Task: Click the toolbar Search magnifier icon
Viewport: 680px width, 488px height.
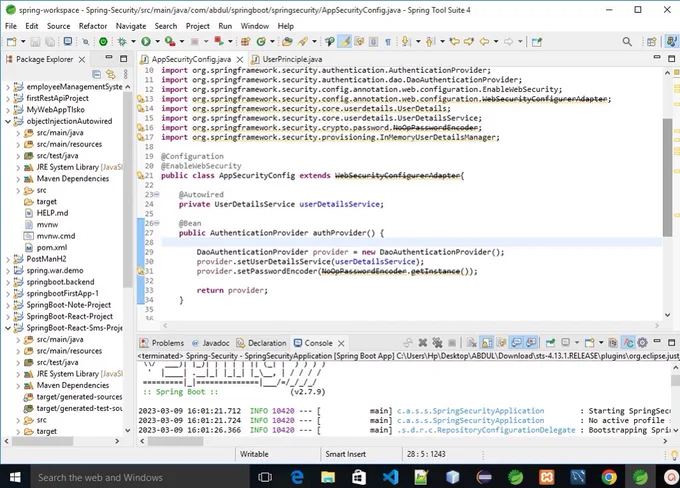Action: (x=627, y=42)
